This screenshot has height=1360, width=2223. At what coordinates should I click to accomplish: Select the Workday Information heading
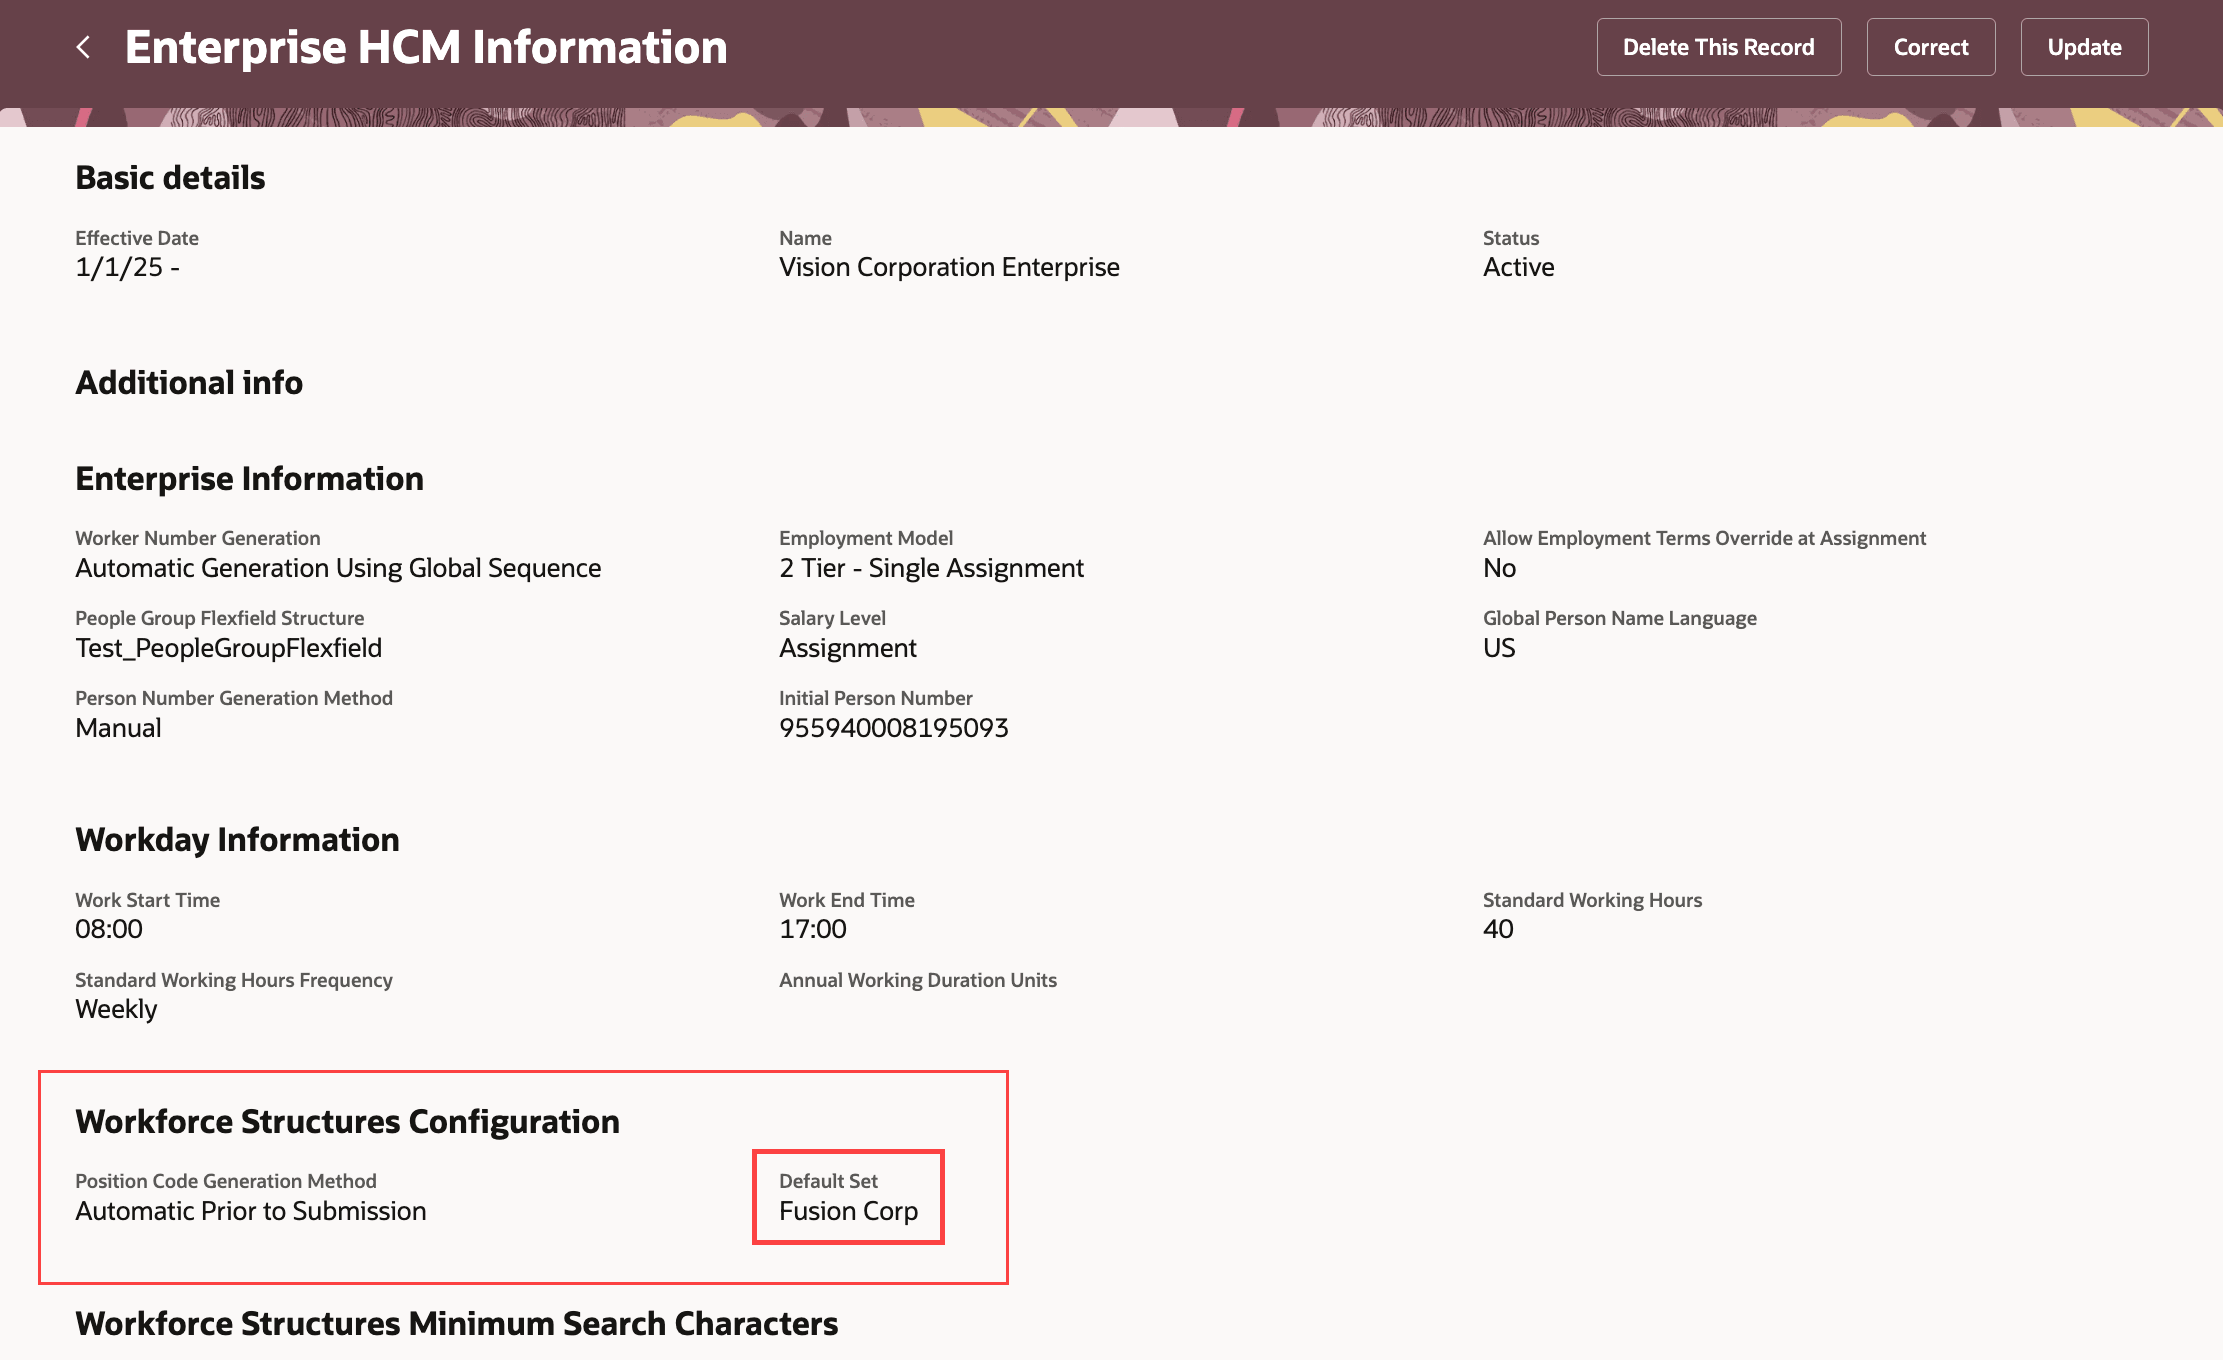(x=237, y=839)
